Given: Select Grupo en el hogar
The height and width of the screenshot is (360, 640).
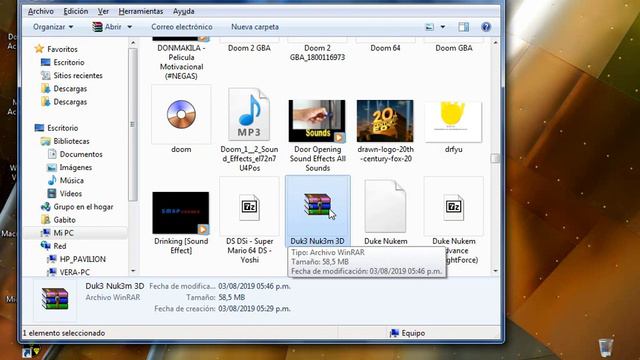Looking at the screenshot, I should click(77, 207).
